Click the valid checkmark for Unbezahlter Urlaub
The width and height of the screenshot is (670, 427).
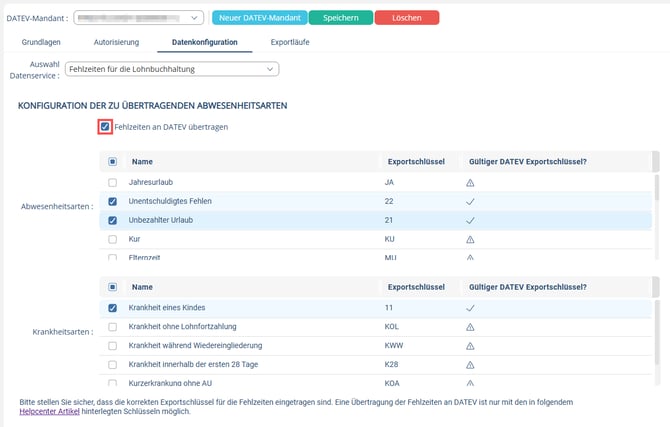click(x=470, y=221)
